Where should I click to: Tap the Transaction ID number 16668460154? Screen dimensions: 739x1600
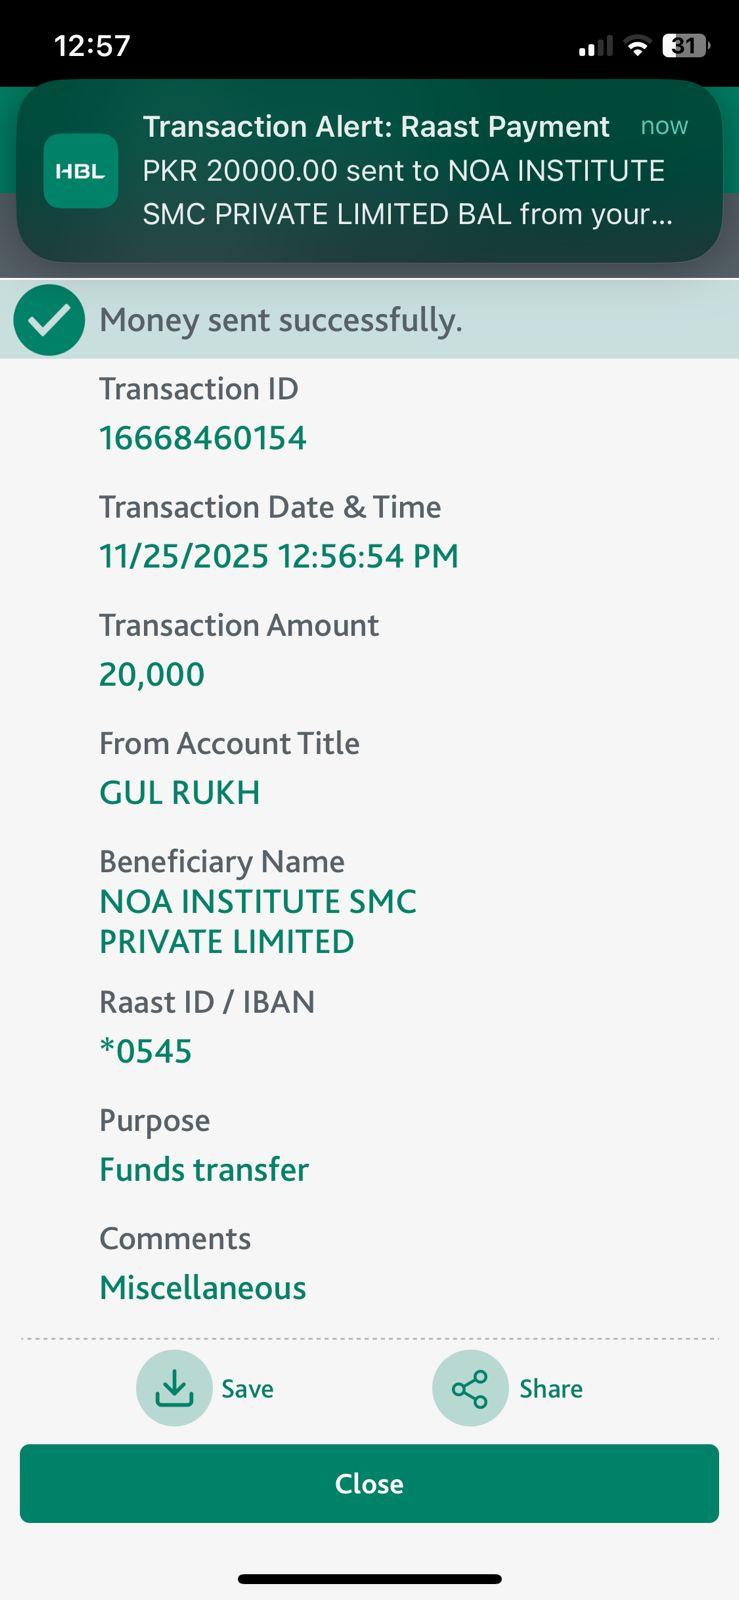tap(203, 438)
